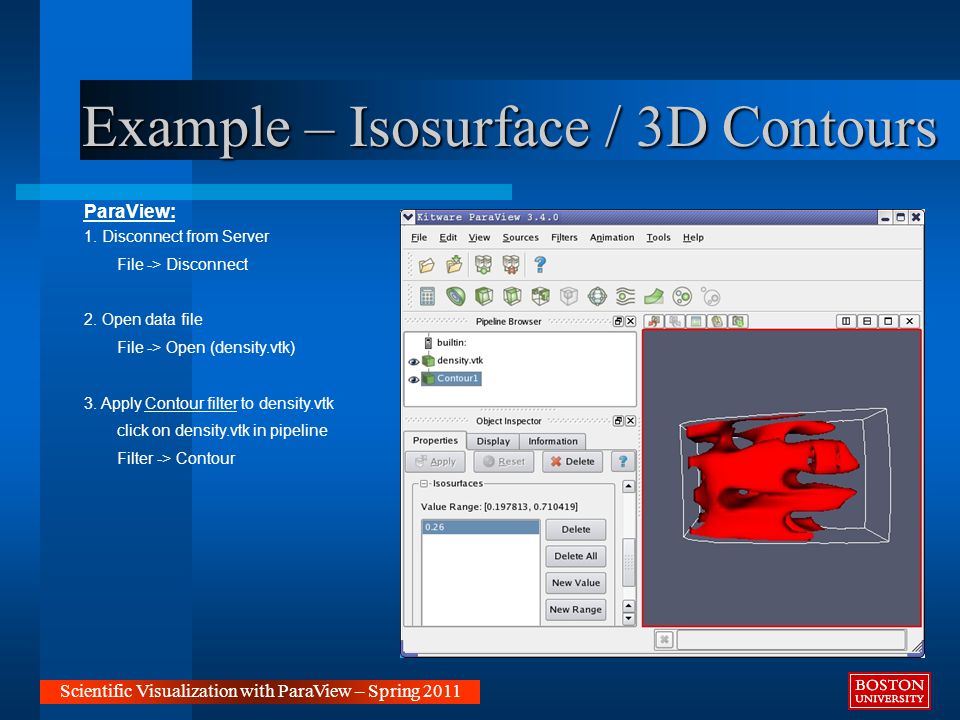Click the Apply button
This screenshot has height=720, width=960.
click(435, 462)
